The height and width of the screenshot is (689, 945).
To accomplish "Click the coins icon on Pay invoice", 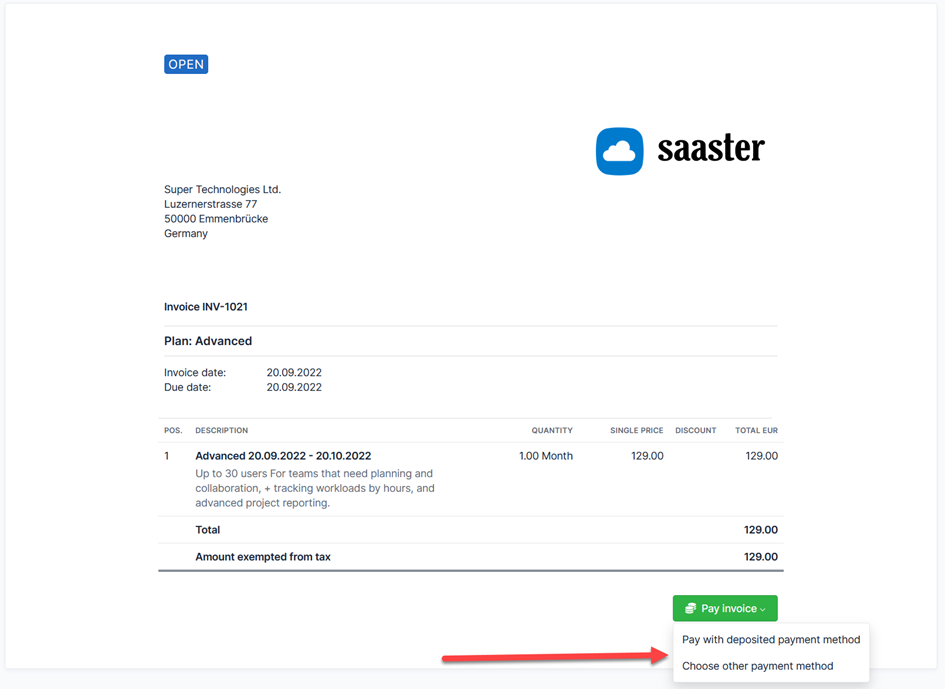I will tap(690, 608).
